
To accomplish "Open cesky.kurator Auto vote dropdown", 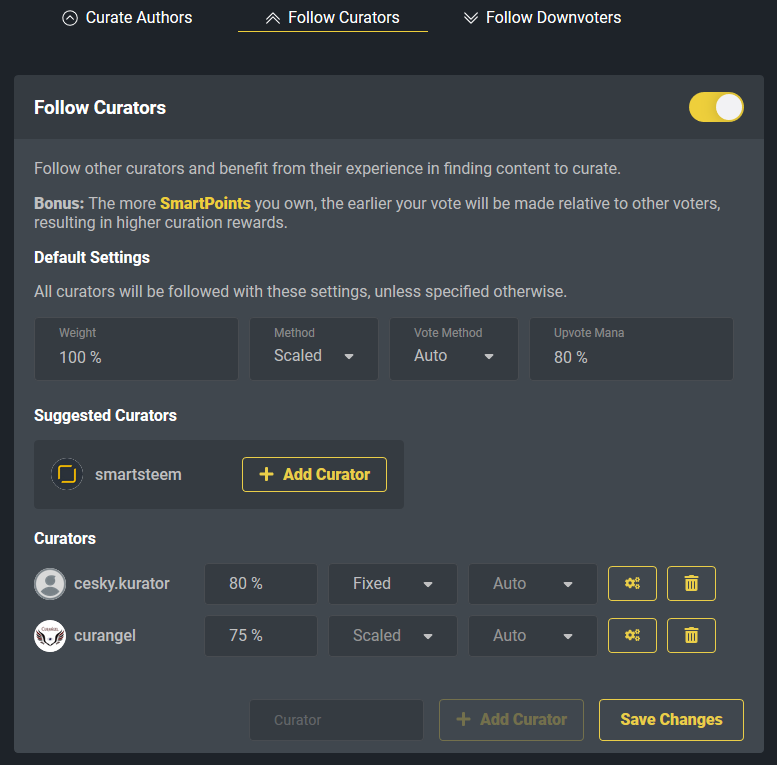I will 532,584.
